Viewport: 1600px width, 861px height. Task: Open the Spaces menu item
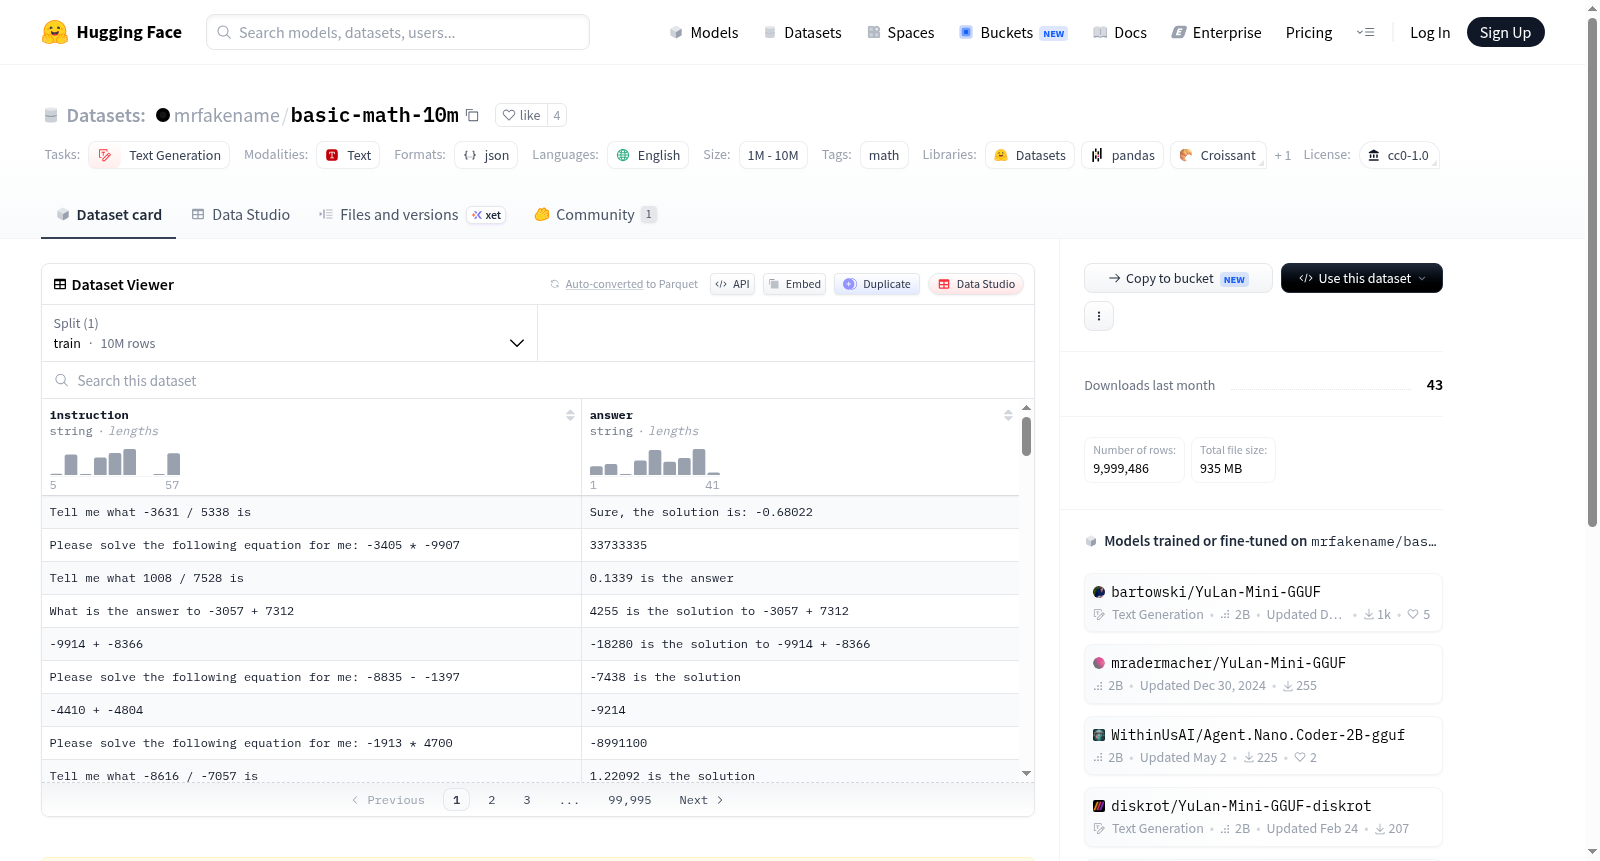coord(900,32)
